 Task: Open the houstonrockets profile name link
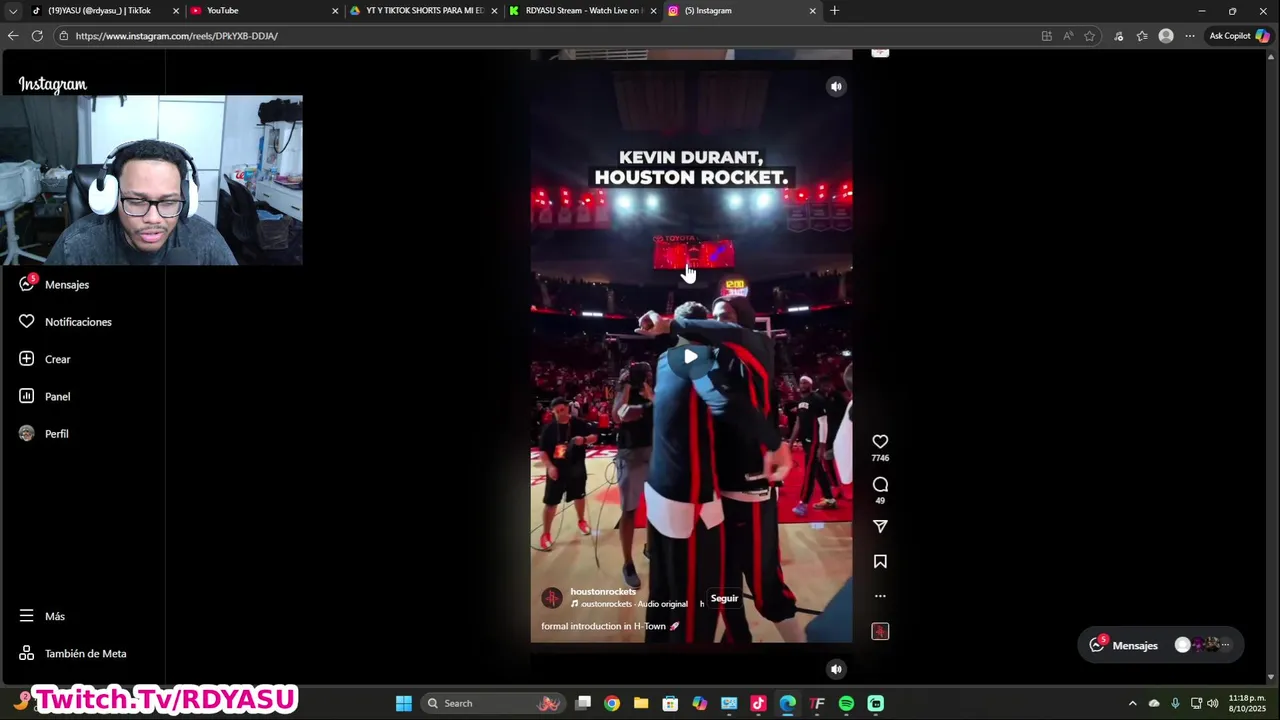tap(603, 592)
